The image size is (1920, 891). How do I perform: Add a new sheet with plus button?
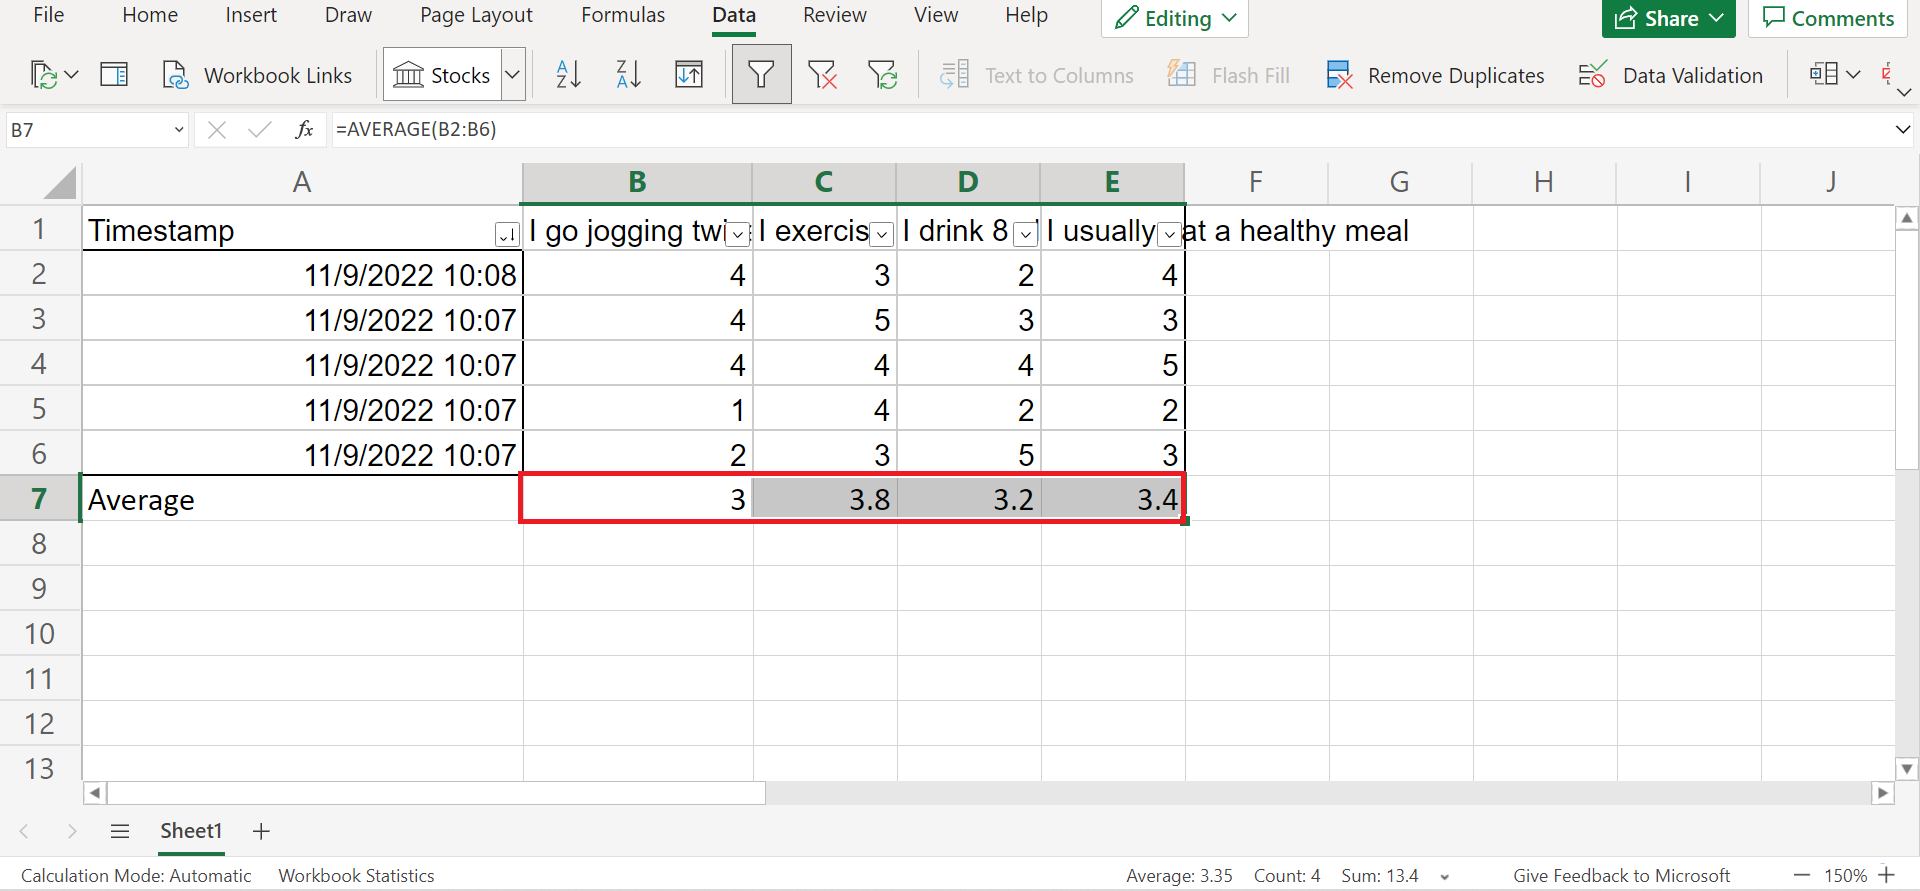261,831
